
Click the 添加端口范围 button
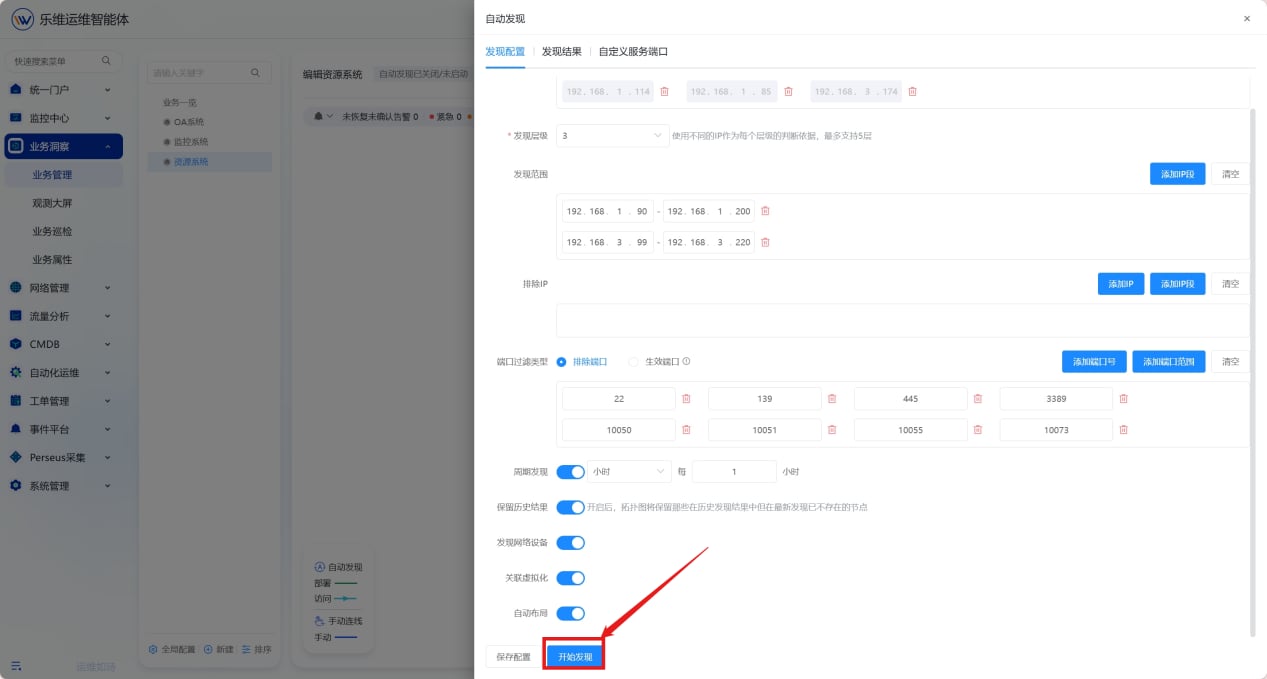click(1169, 362)
